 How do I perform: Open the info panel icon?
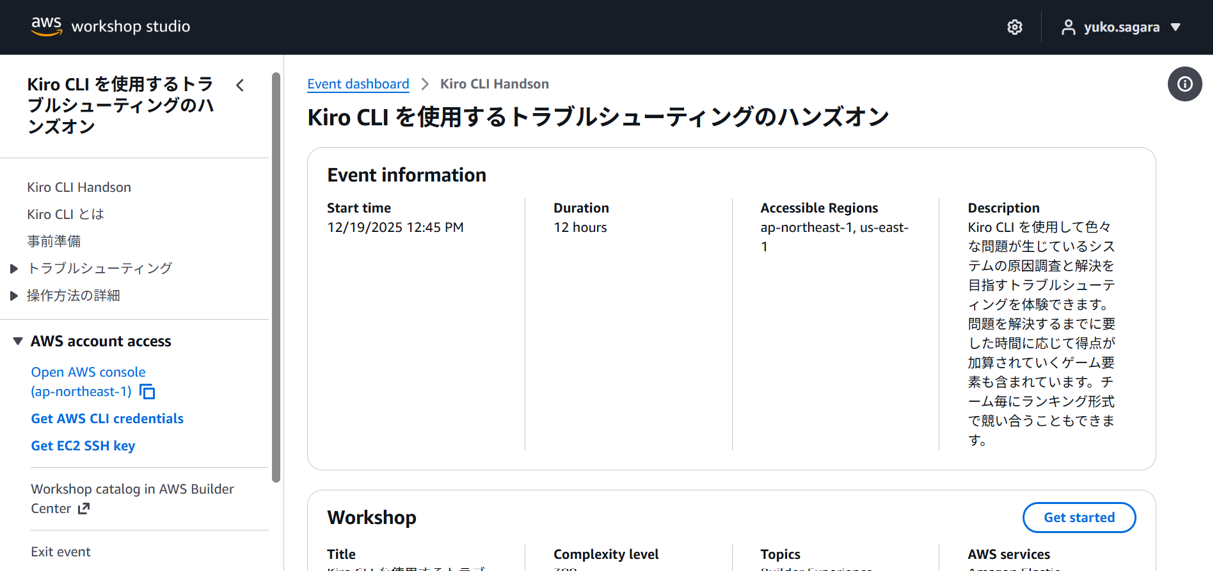(x=1185, y=84)
